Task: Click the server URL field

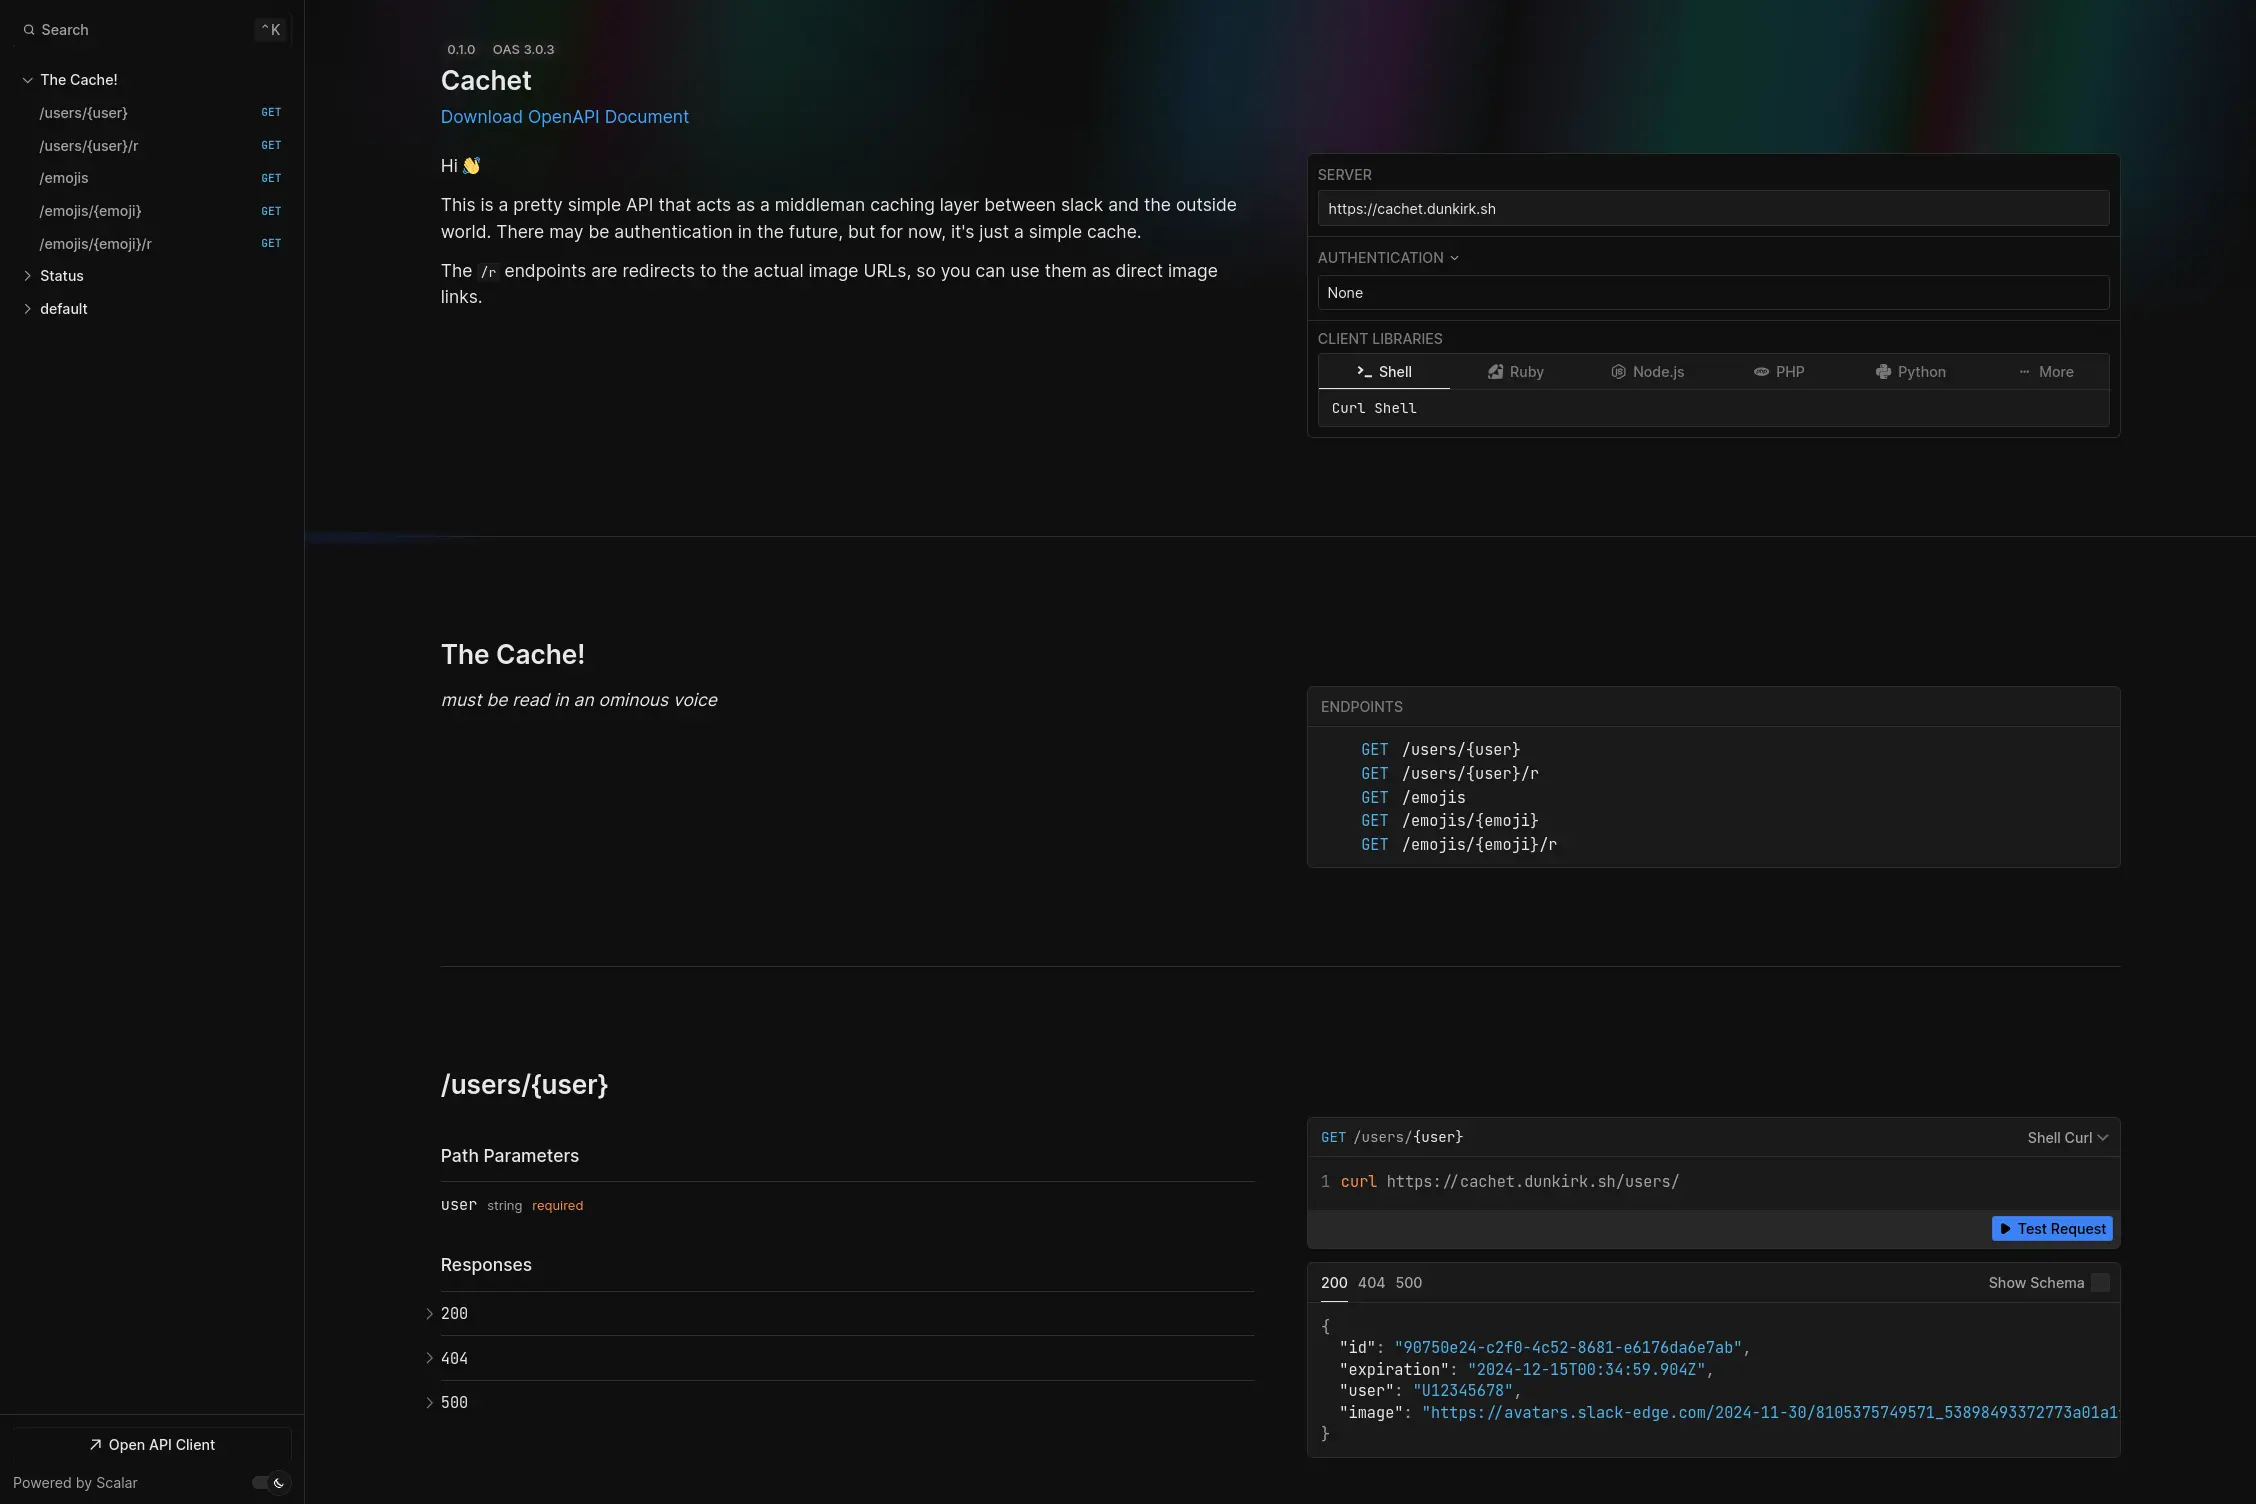Action: [1712, 209]
